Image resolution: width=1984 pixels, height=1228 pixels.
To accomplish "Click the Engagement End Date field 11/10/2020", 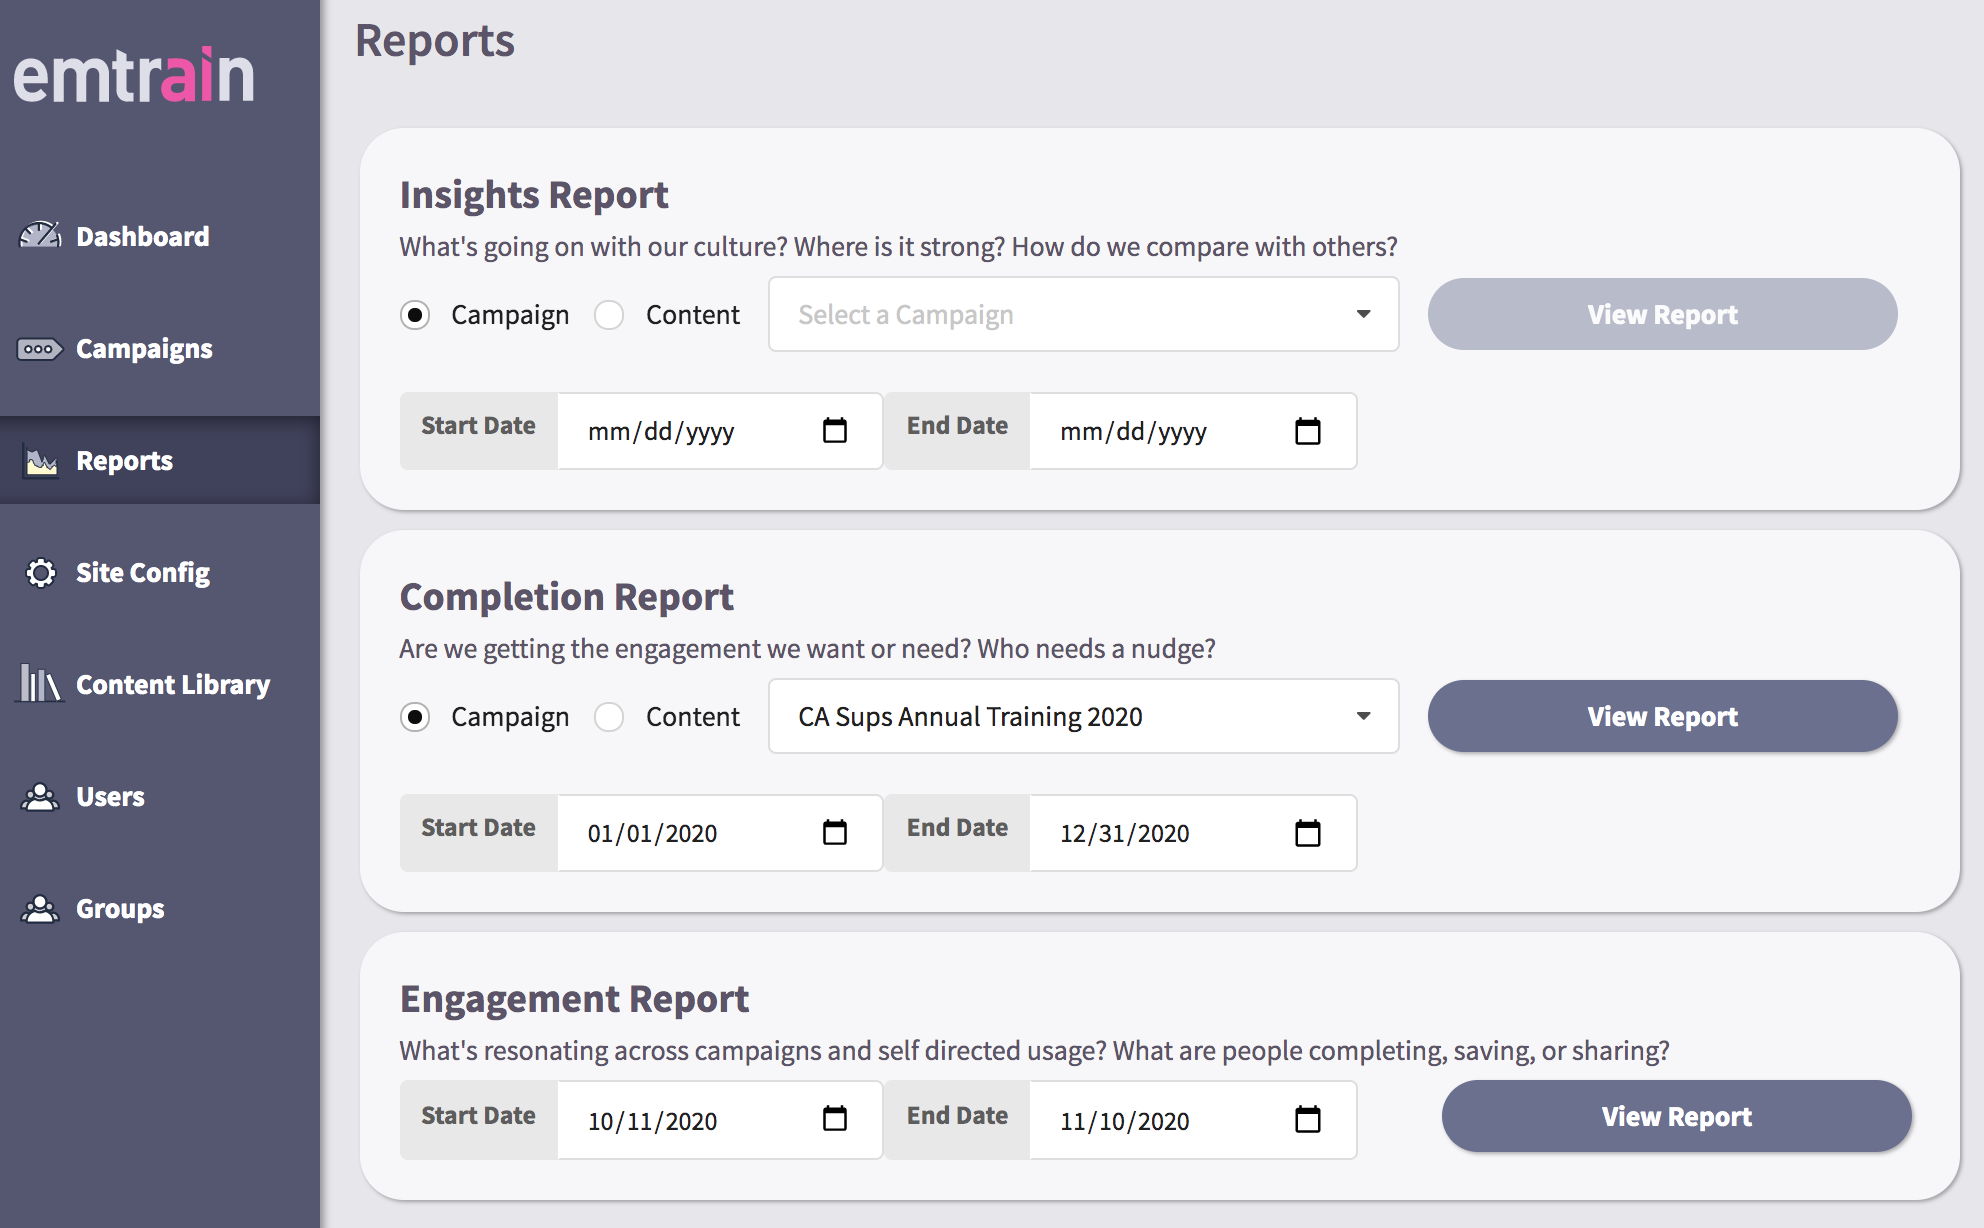I will [x=1193, y=1120].
